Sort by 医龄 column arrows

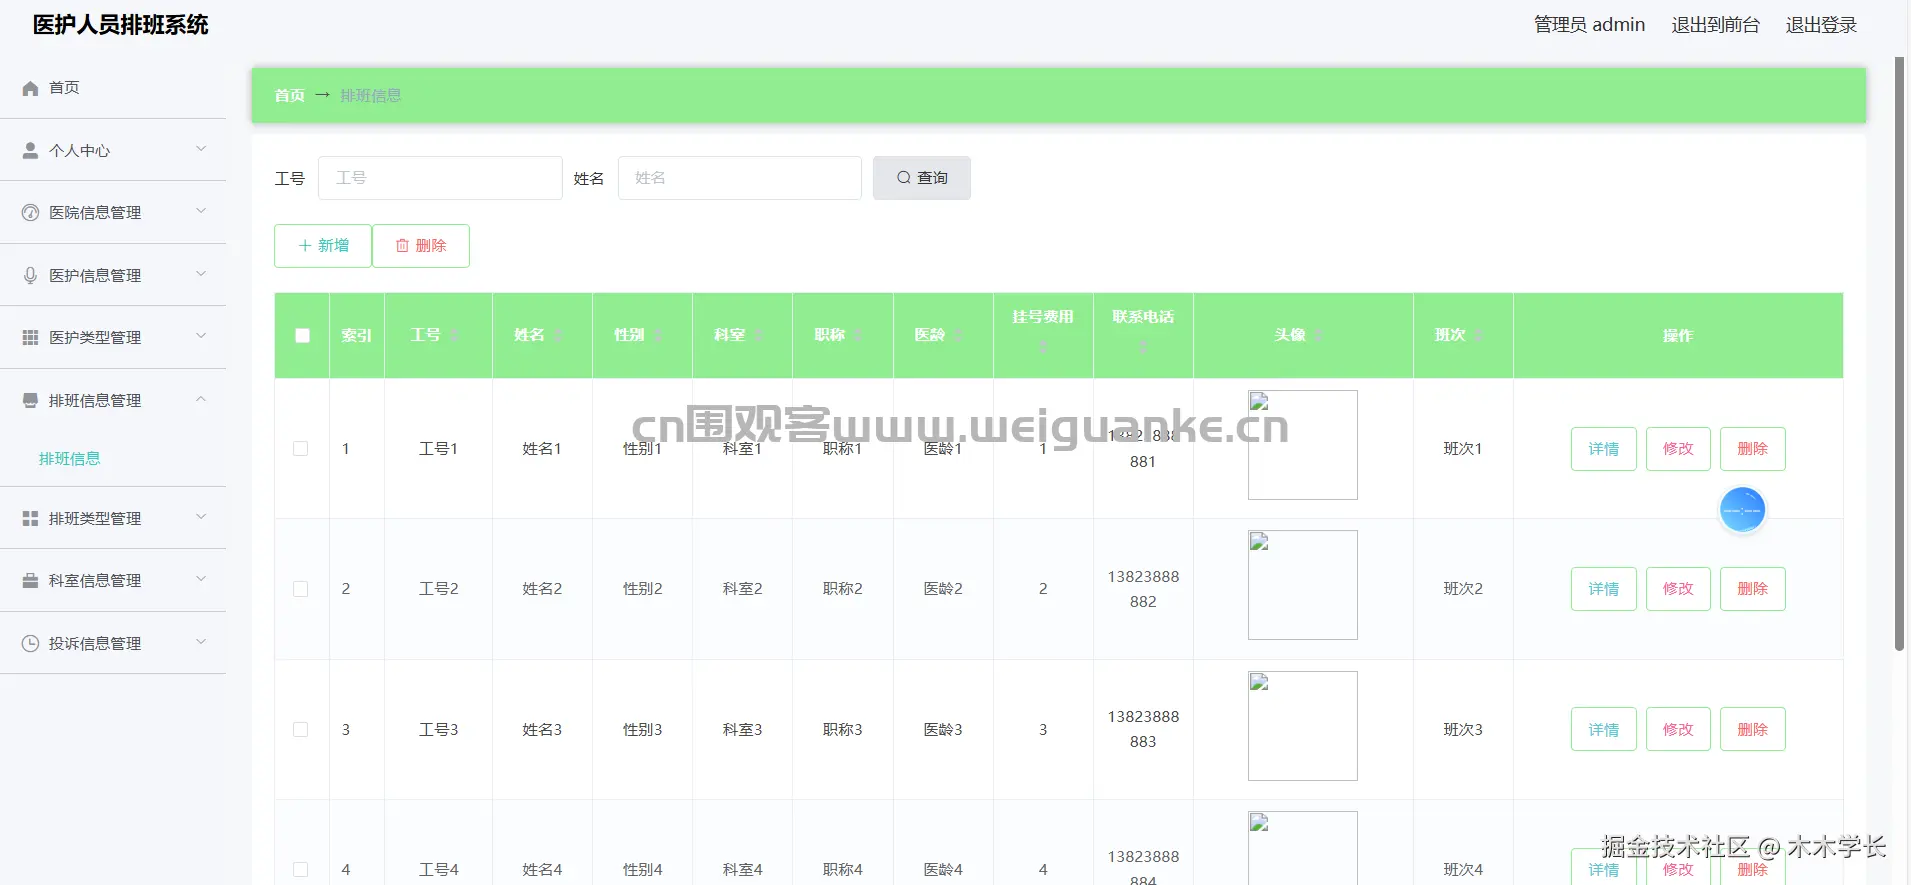tap(958, 335)
